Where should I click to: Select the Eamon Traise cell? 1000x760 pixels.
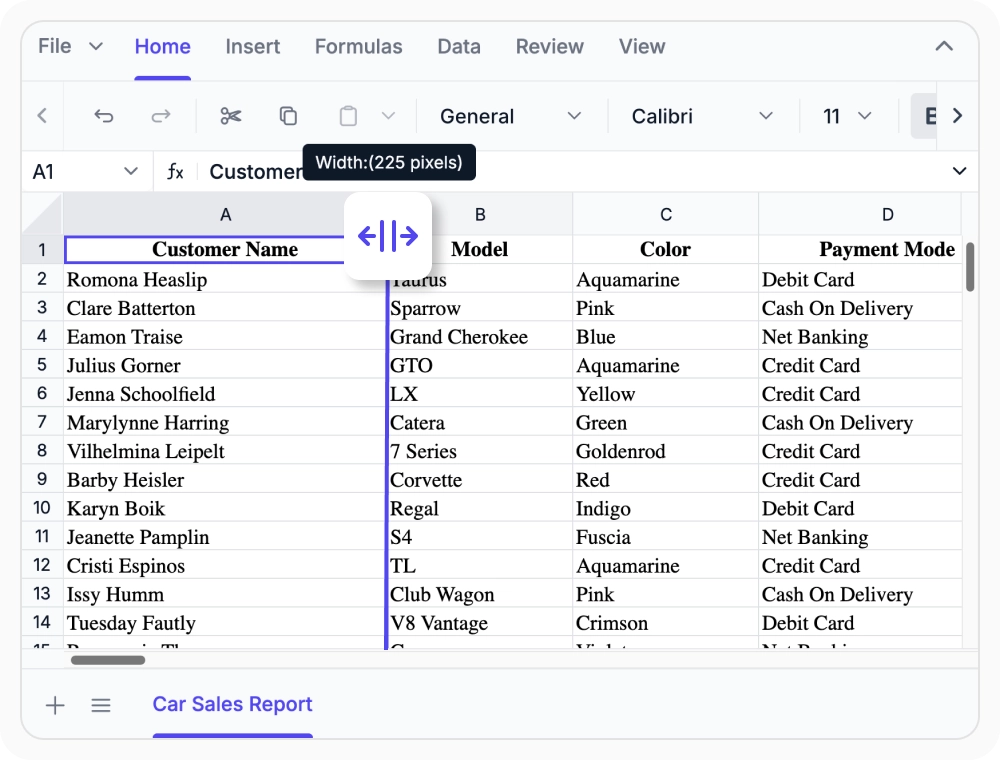point(225,337)
